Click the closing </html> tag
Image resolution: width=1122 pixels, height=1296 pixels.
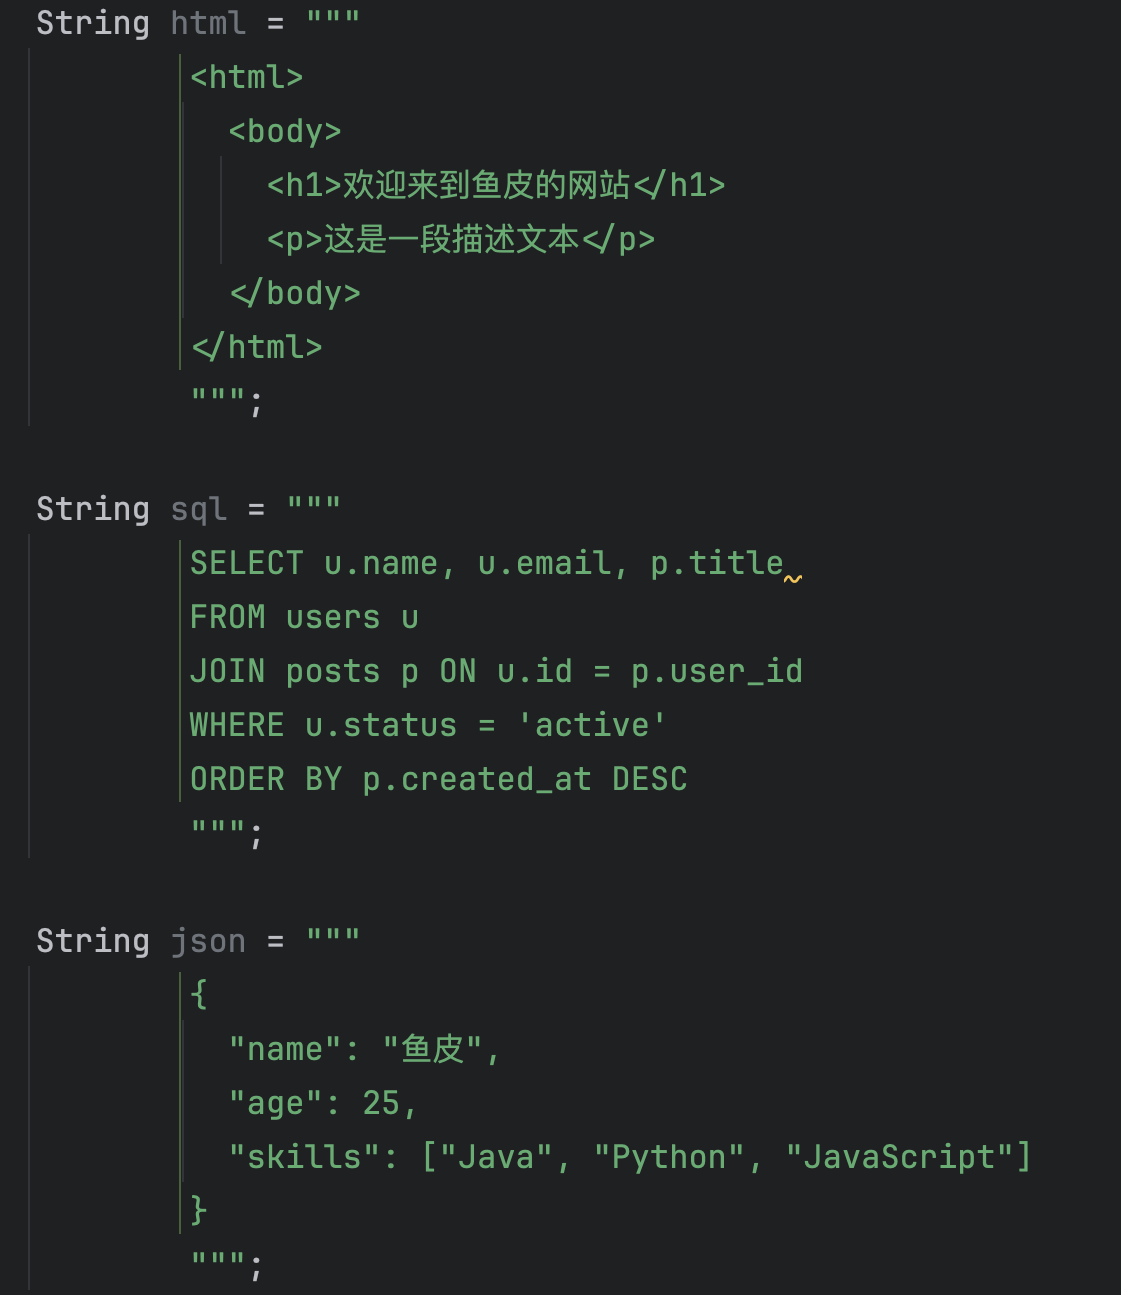pos(257,347)
